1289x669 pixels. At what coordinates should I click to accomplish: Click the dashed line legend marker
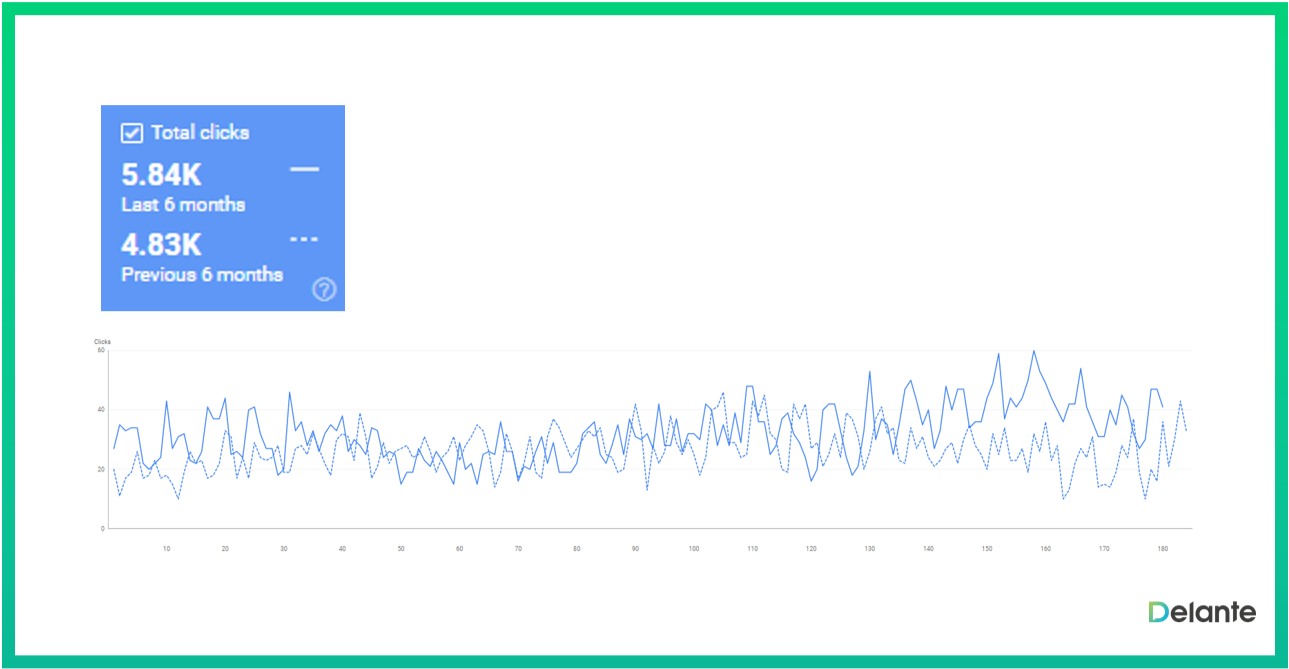pyautogui.click(x=304, y=240)
